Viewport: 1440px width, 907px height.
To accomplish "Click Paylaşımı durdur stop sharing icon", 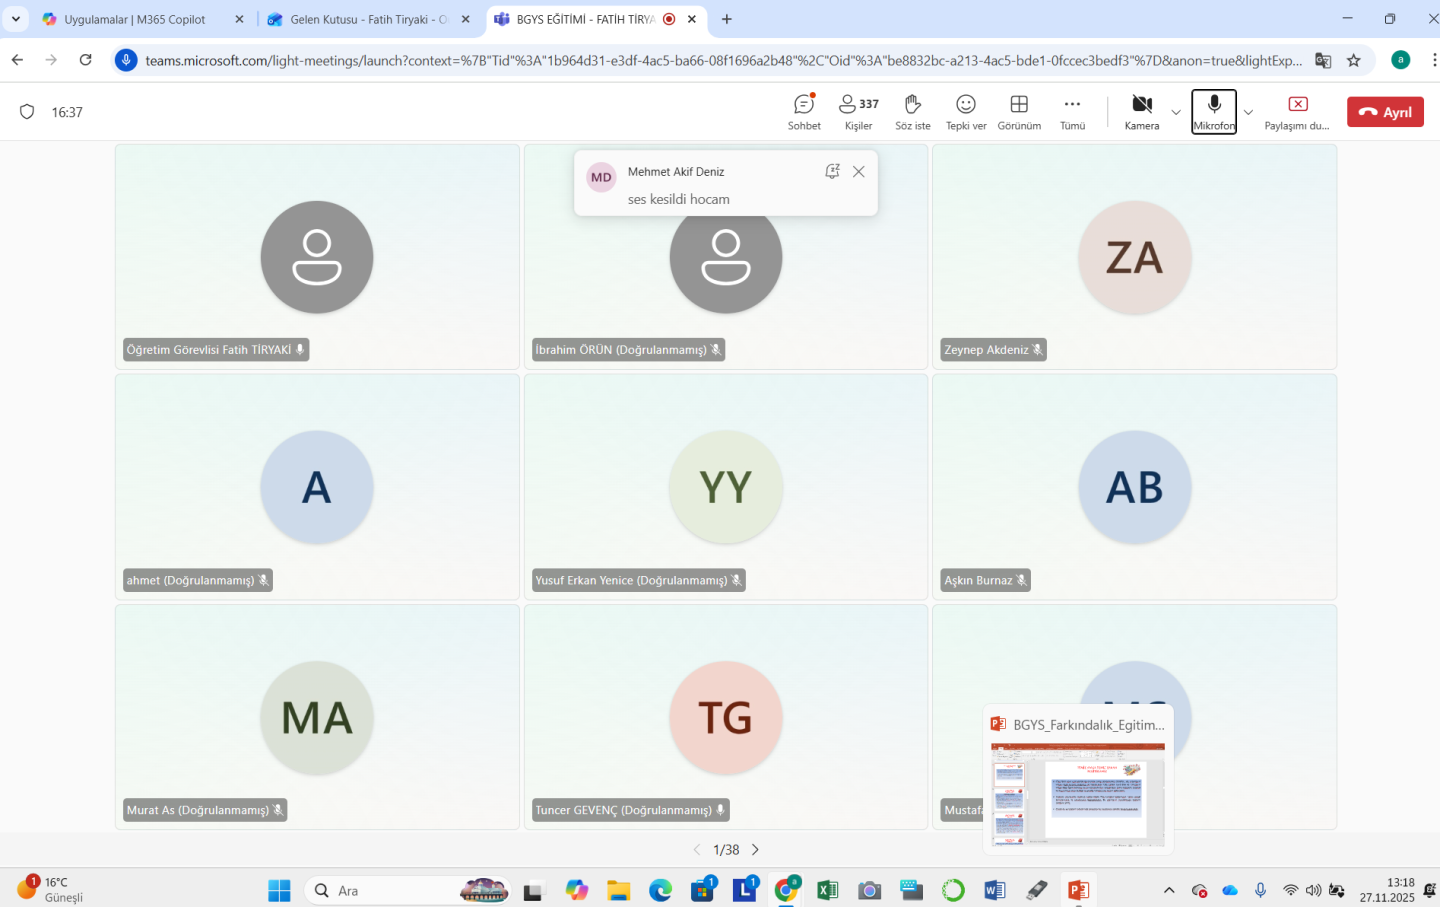I will pos(1297,111).
